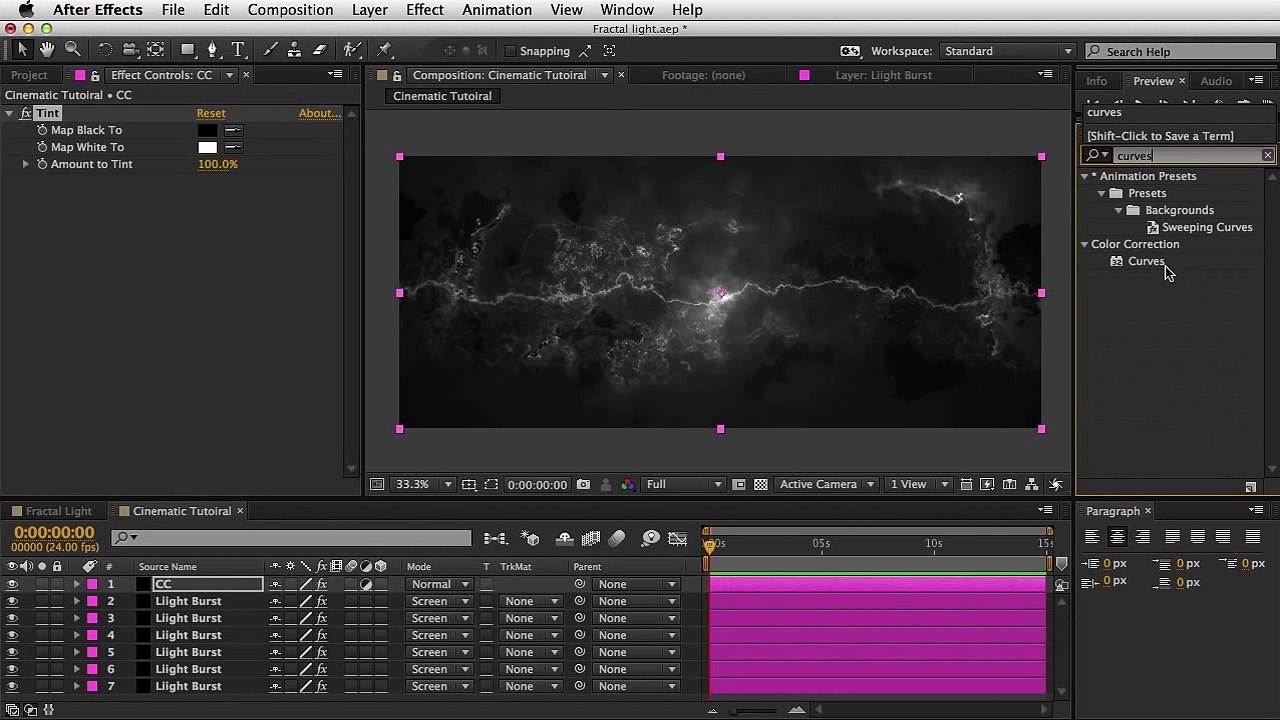Select the Sweeping Curves preset
The height and width of the screenshot is (720, 1280).
click(1207, 227)
